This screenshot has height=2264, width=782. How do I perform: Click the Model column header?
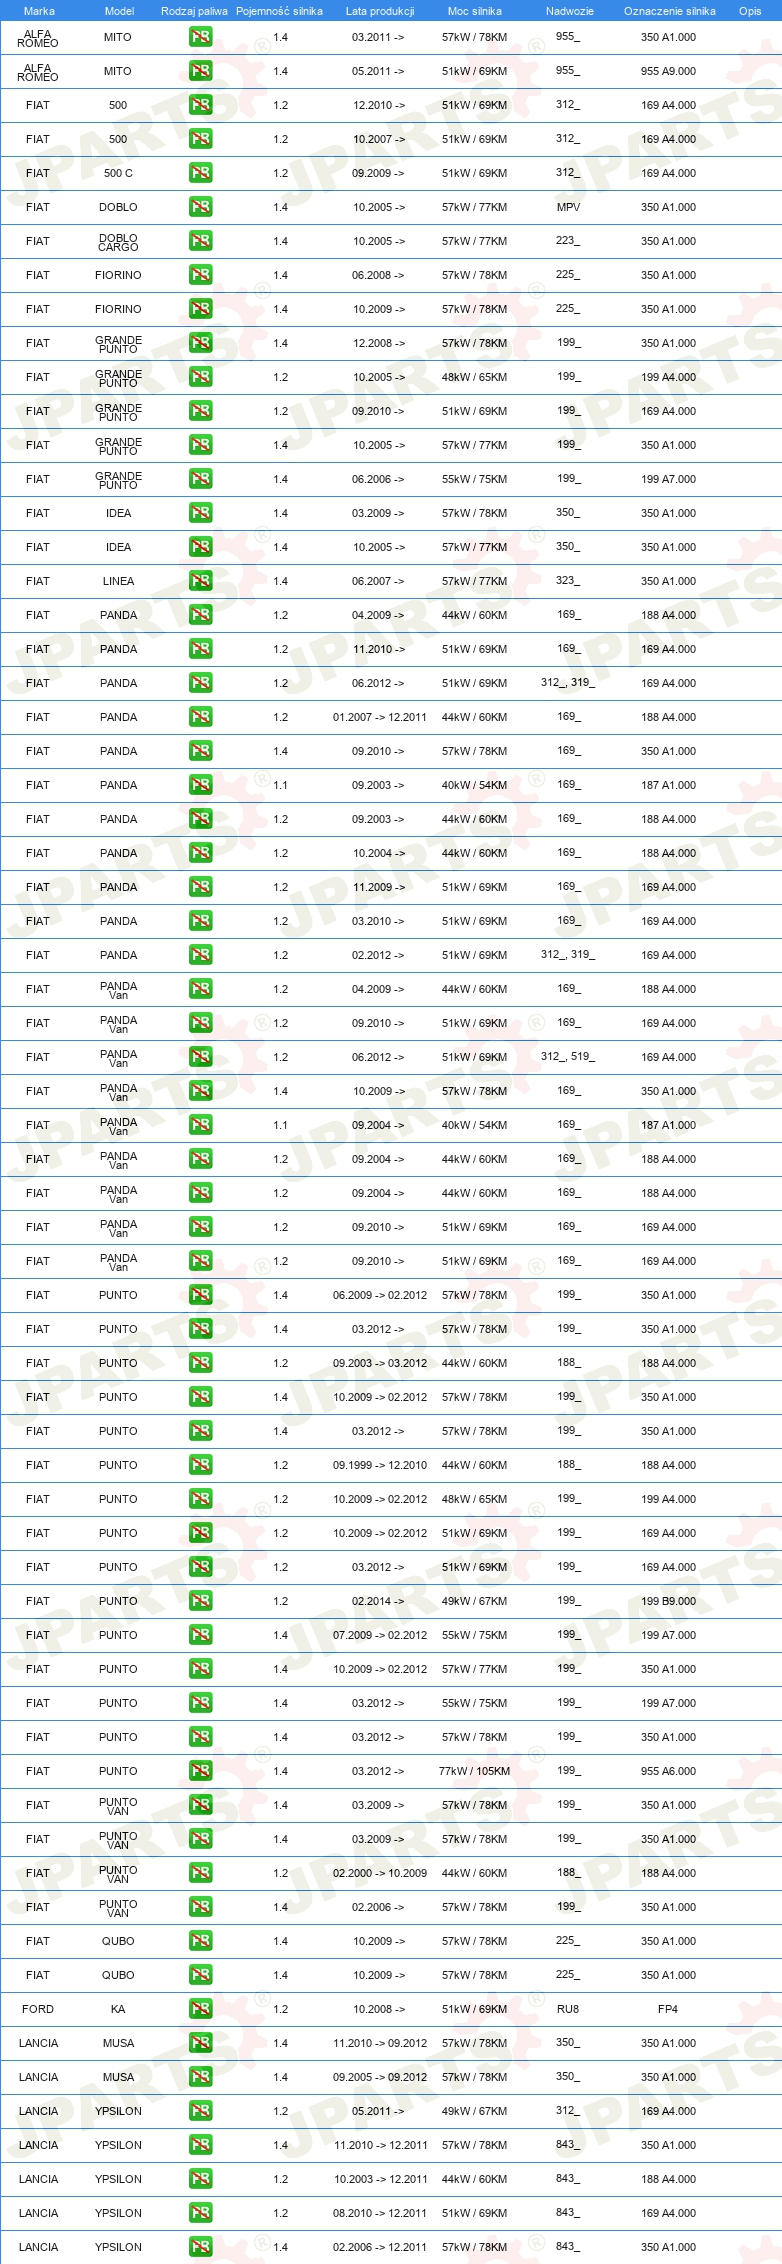point(119,11)
